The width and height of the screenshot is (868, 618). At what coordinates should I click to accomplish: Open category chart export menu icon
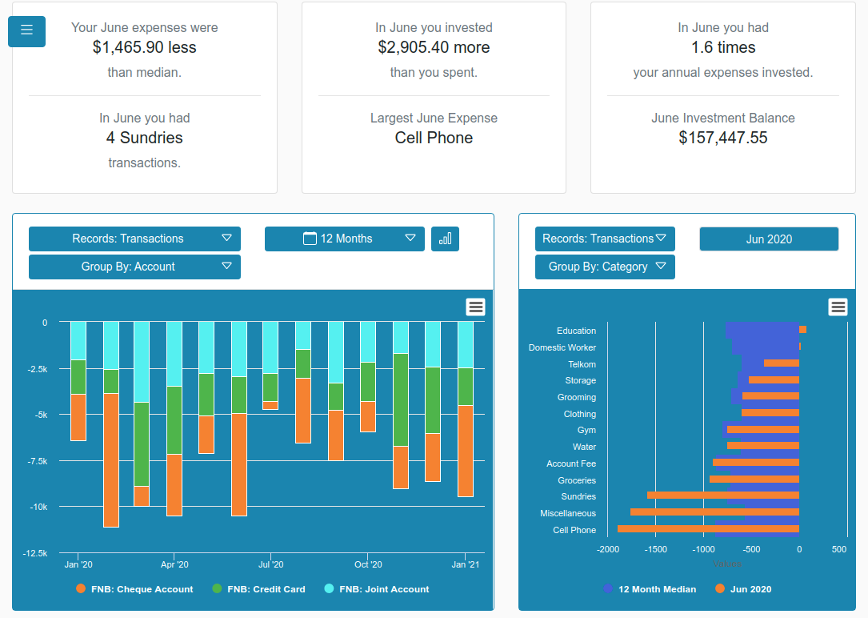point(838,307)
